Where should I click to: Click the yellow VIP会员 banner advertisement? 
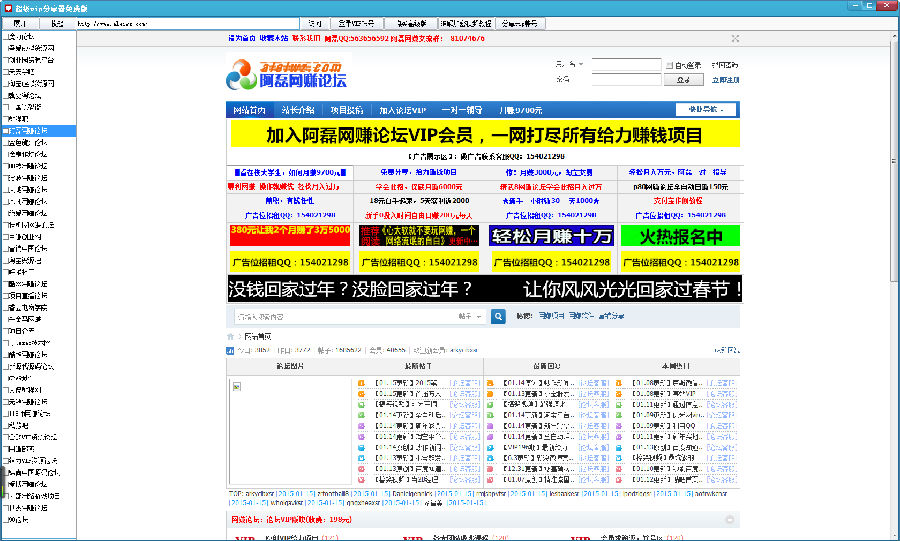(x=485, y=135)
